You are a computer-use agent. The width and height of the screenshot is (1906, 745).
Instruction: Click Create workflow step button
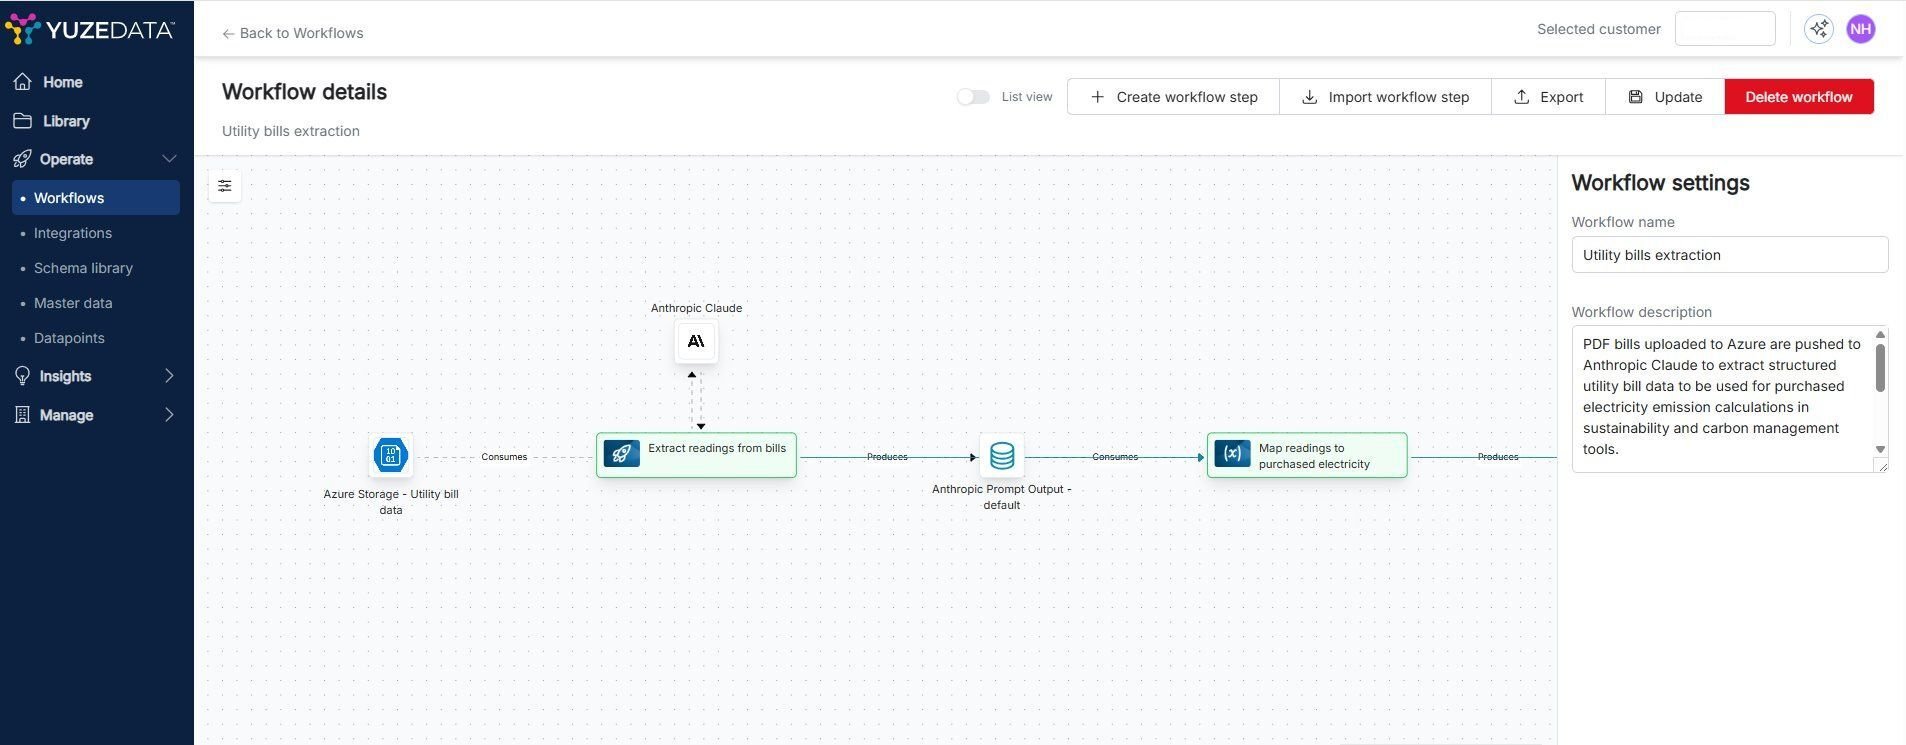click(x=1173, y=97)
